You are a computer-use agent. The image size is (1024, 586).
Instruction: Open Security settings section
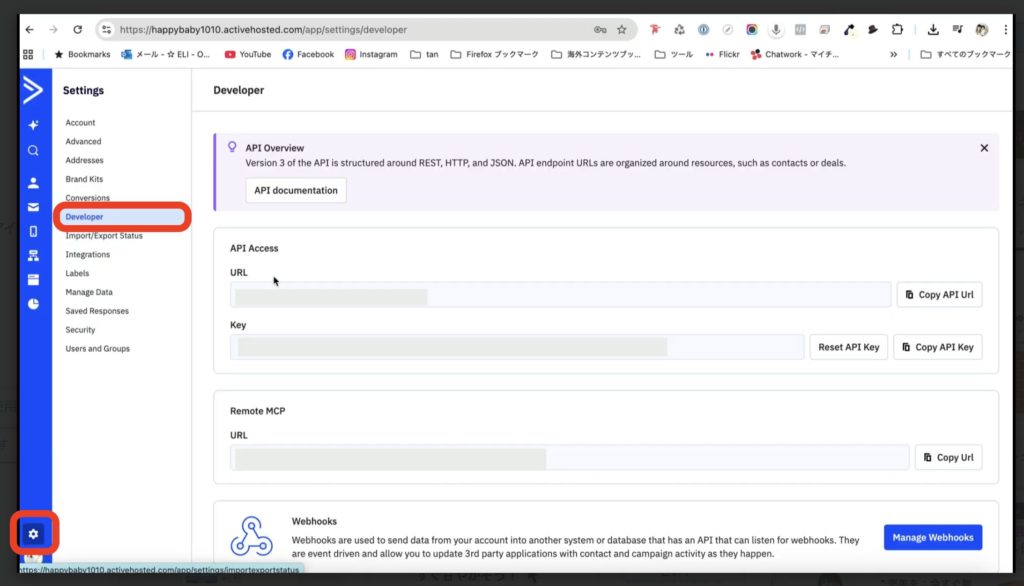tap(80, 330)
